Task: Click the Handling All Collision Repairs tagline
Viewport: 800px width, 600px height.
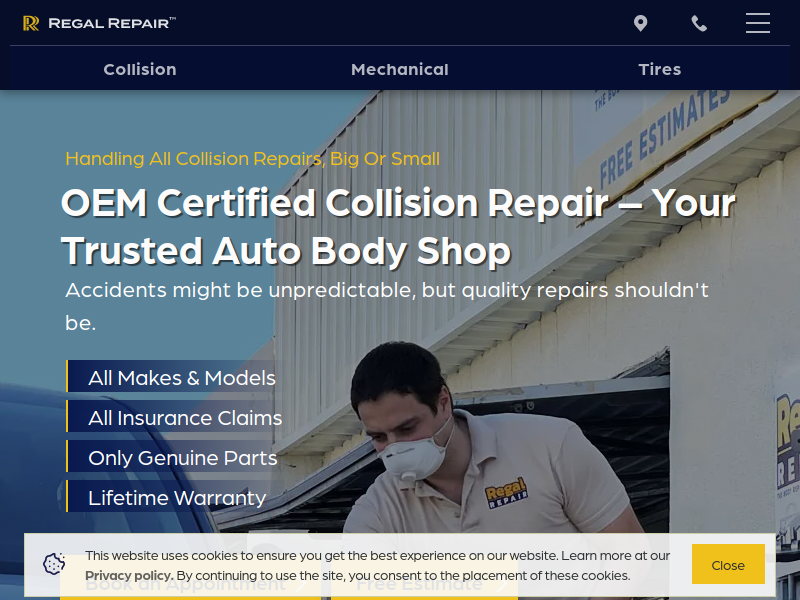Action: 253,159
